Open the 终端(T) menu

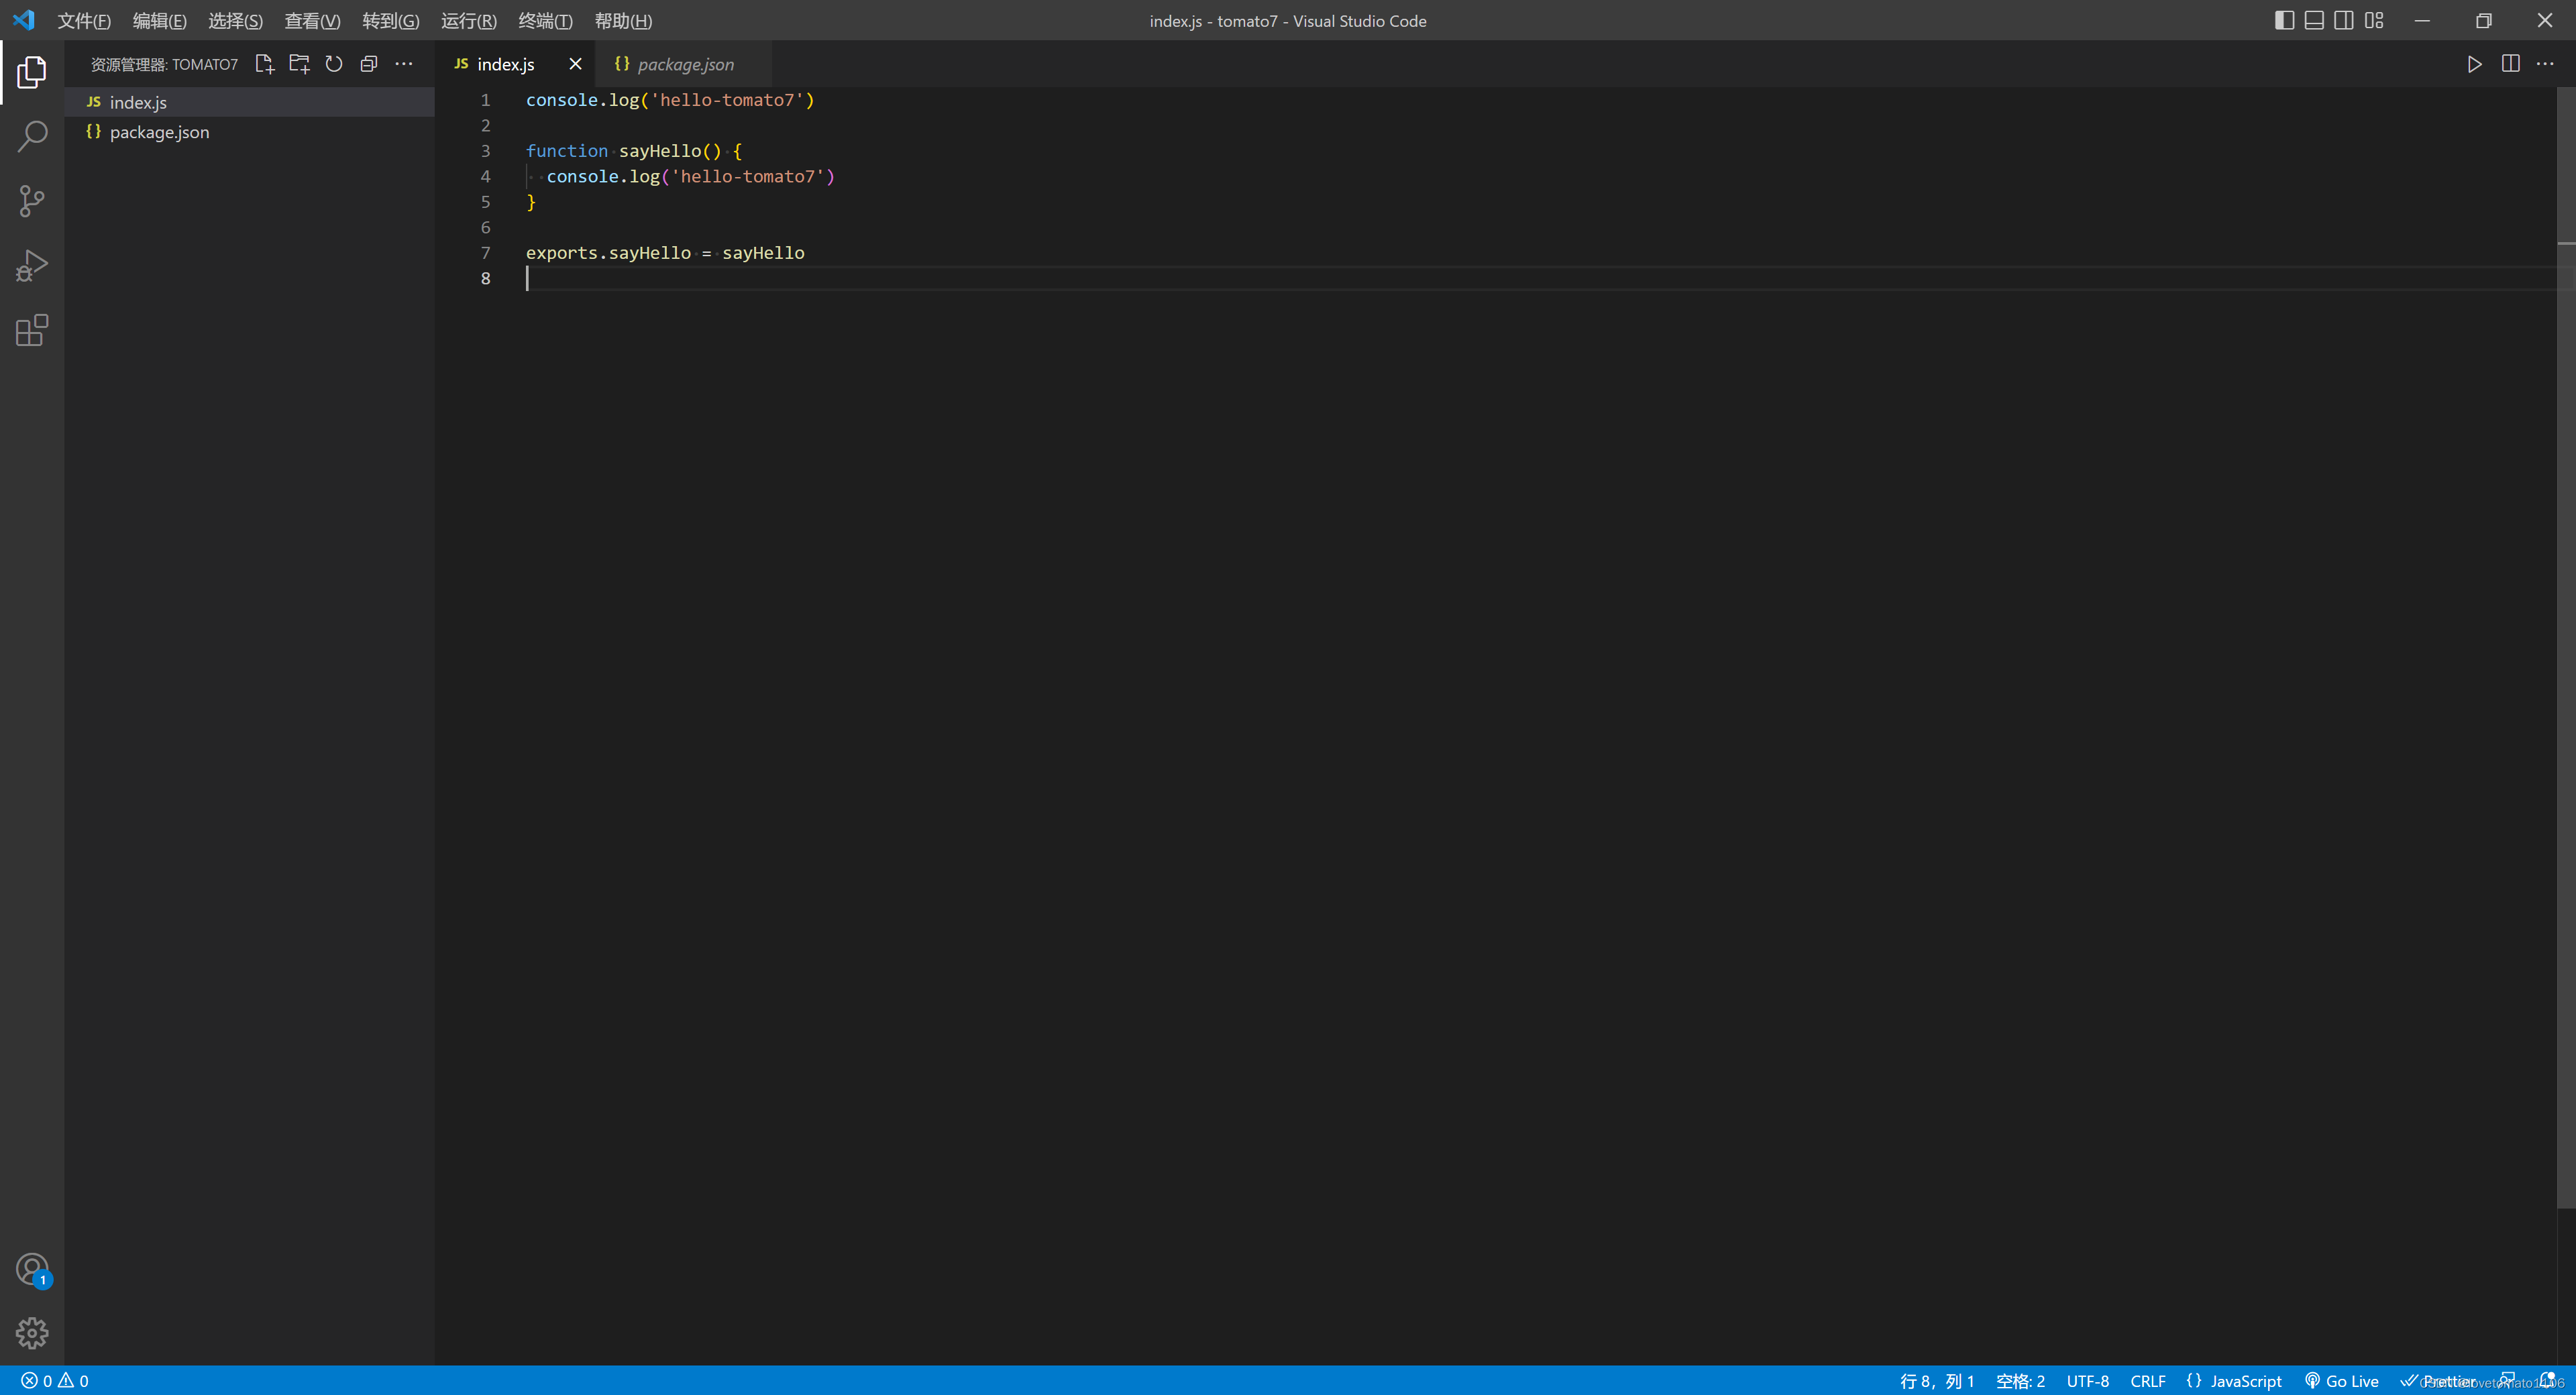coord(545,20)
